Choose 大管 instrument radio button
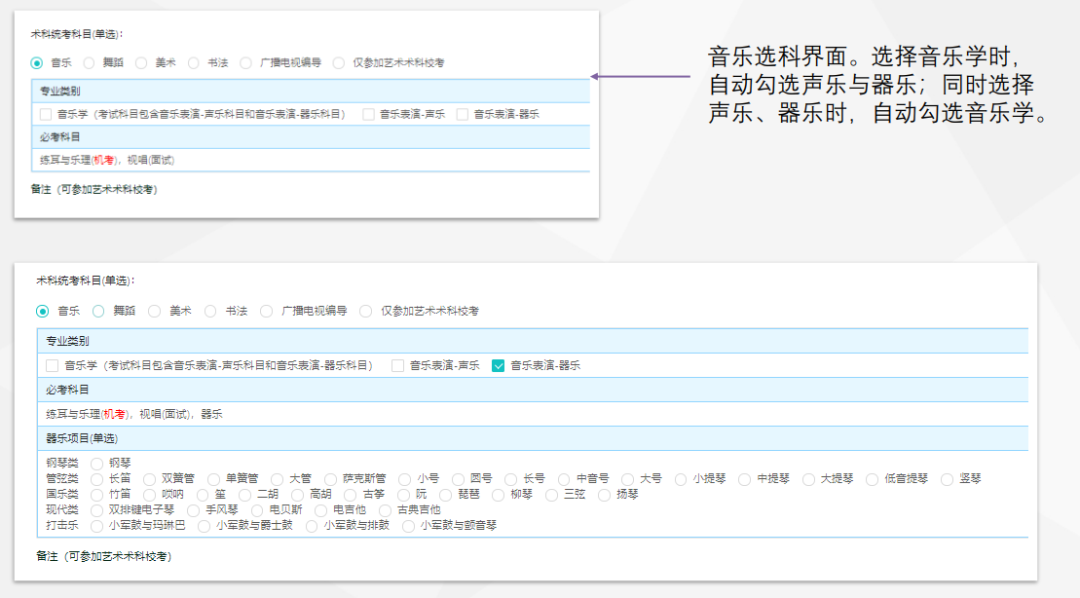Viewport: 1080px width, 598px height. pos(277,479)
